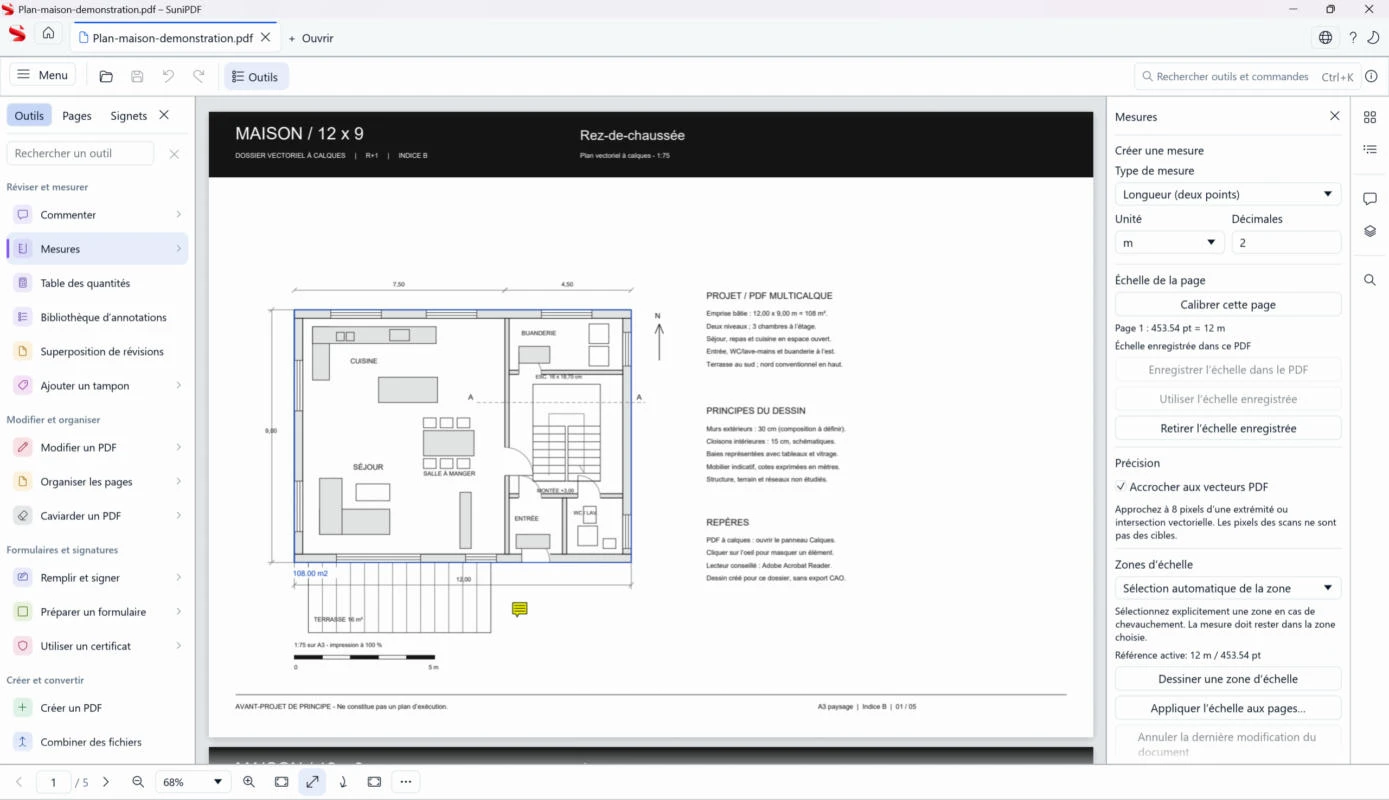
Task: Click the Décimales field showing 2
Action: [1286, 242]
